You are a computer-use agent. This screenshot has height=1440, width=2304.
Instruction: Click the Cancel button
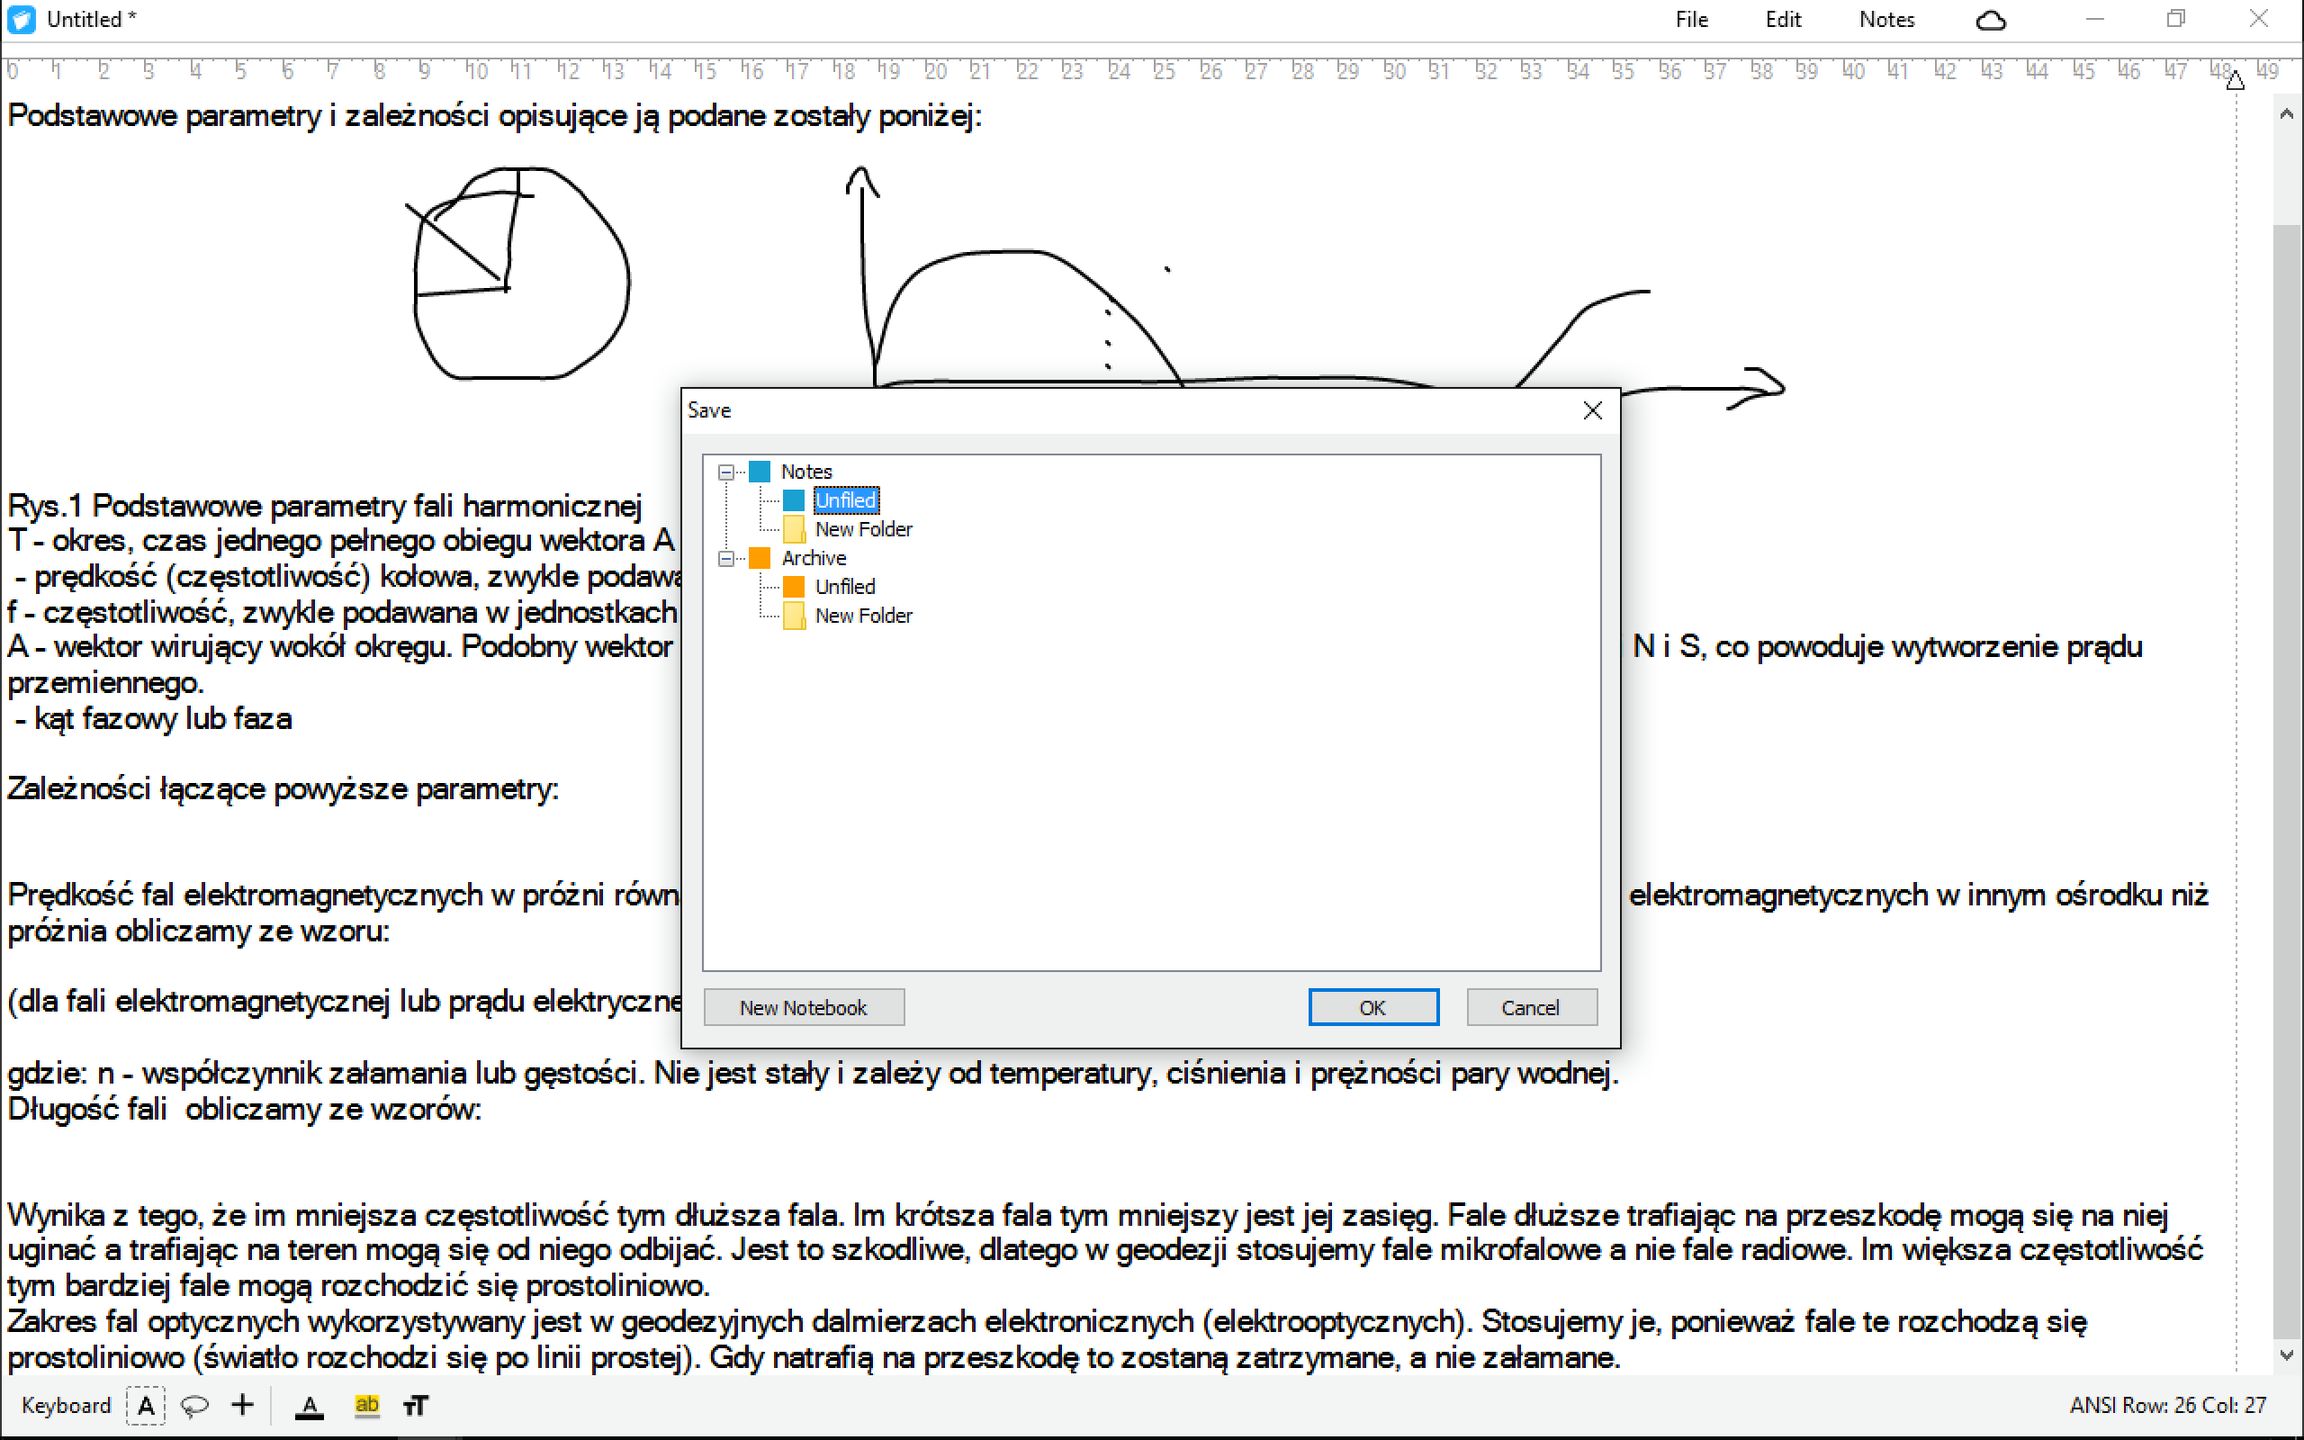click(x=1530, y=1007)
